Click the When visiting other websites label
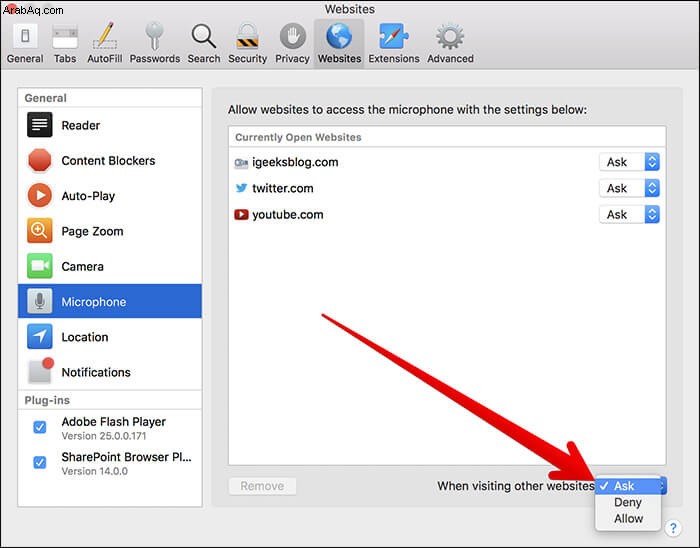 point(516,486)
